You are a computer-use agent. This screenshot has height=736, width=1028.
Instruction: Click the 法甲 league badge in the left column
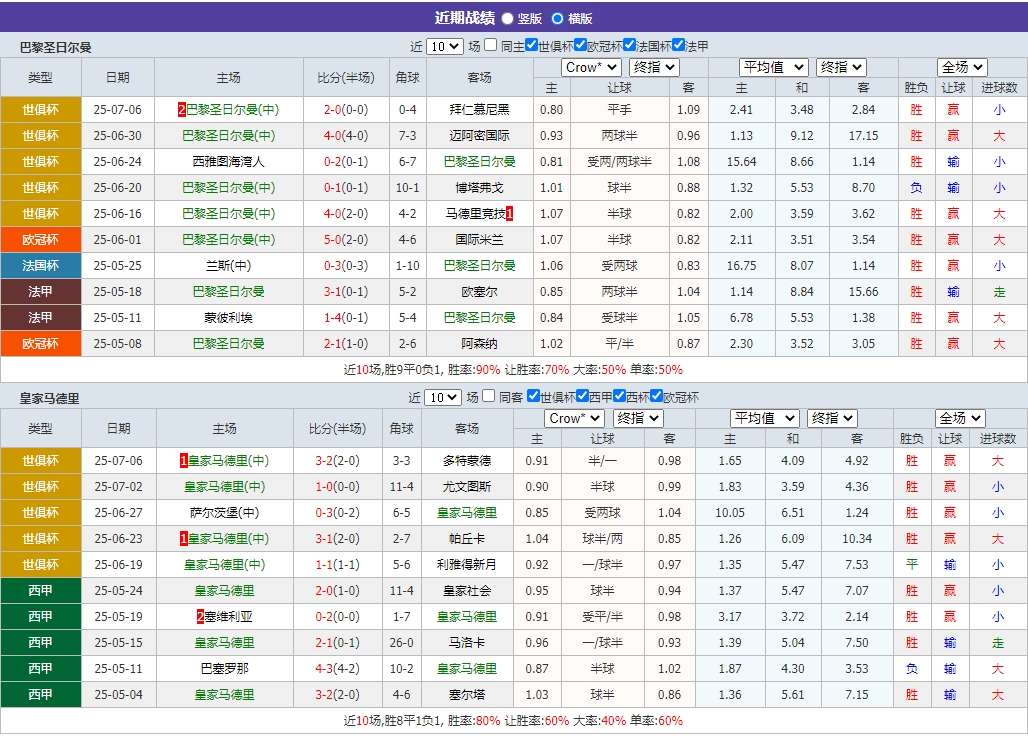(41, 291)
